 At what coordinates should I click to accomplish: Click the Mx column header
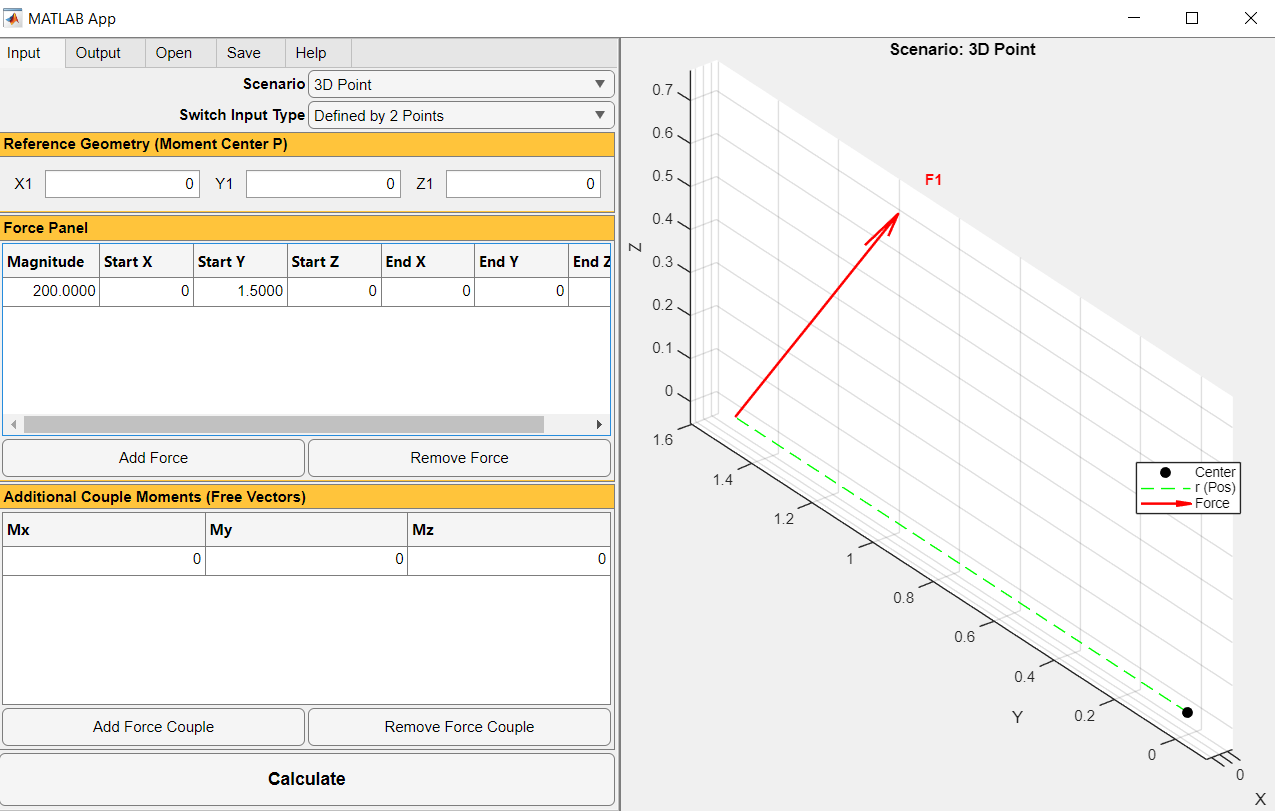[104, 530]
